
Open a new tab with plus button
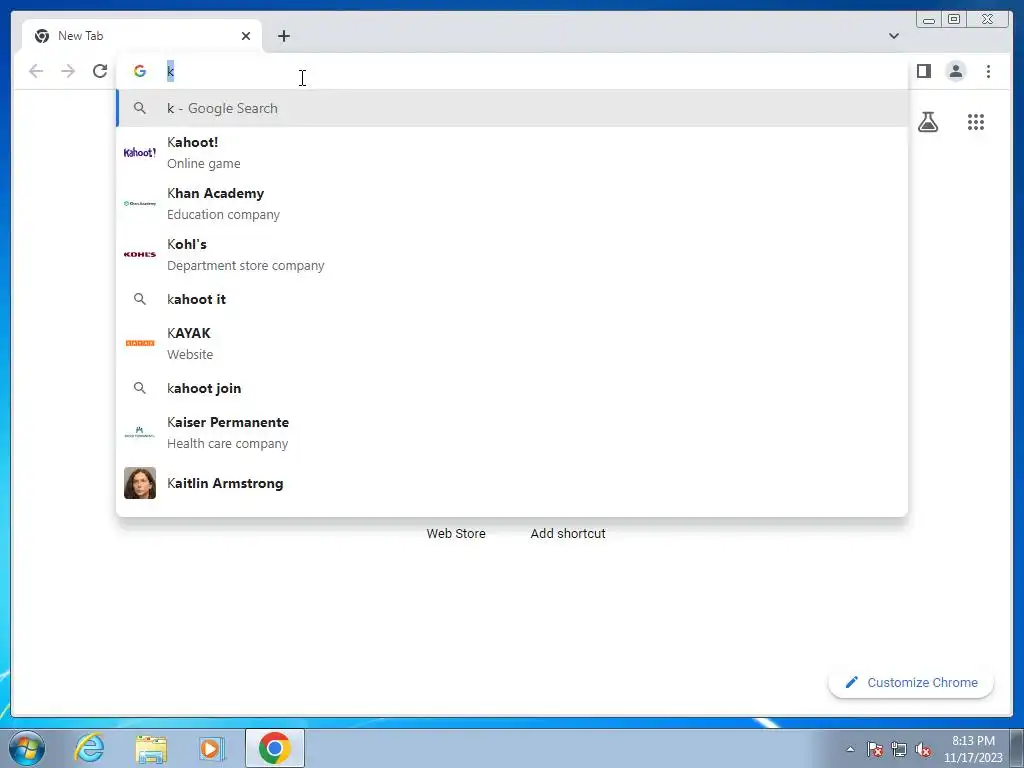(283, 36)
